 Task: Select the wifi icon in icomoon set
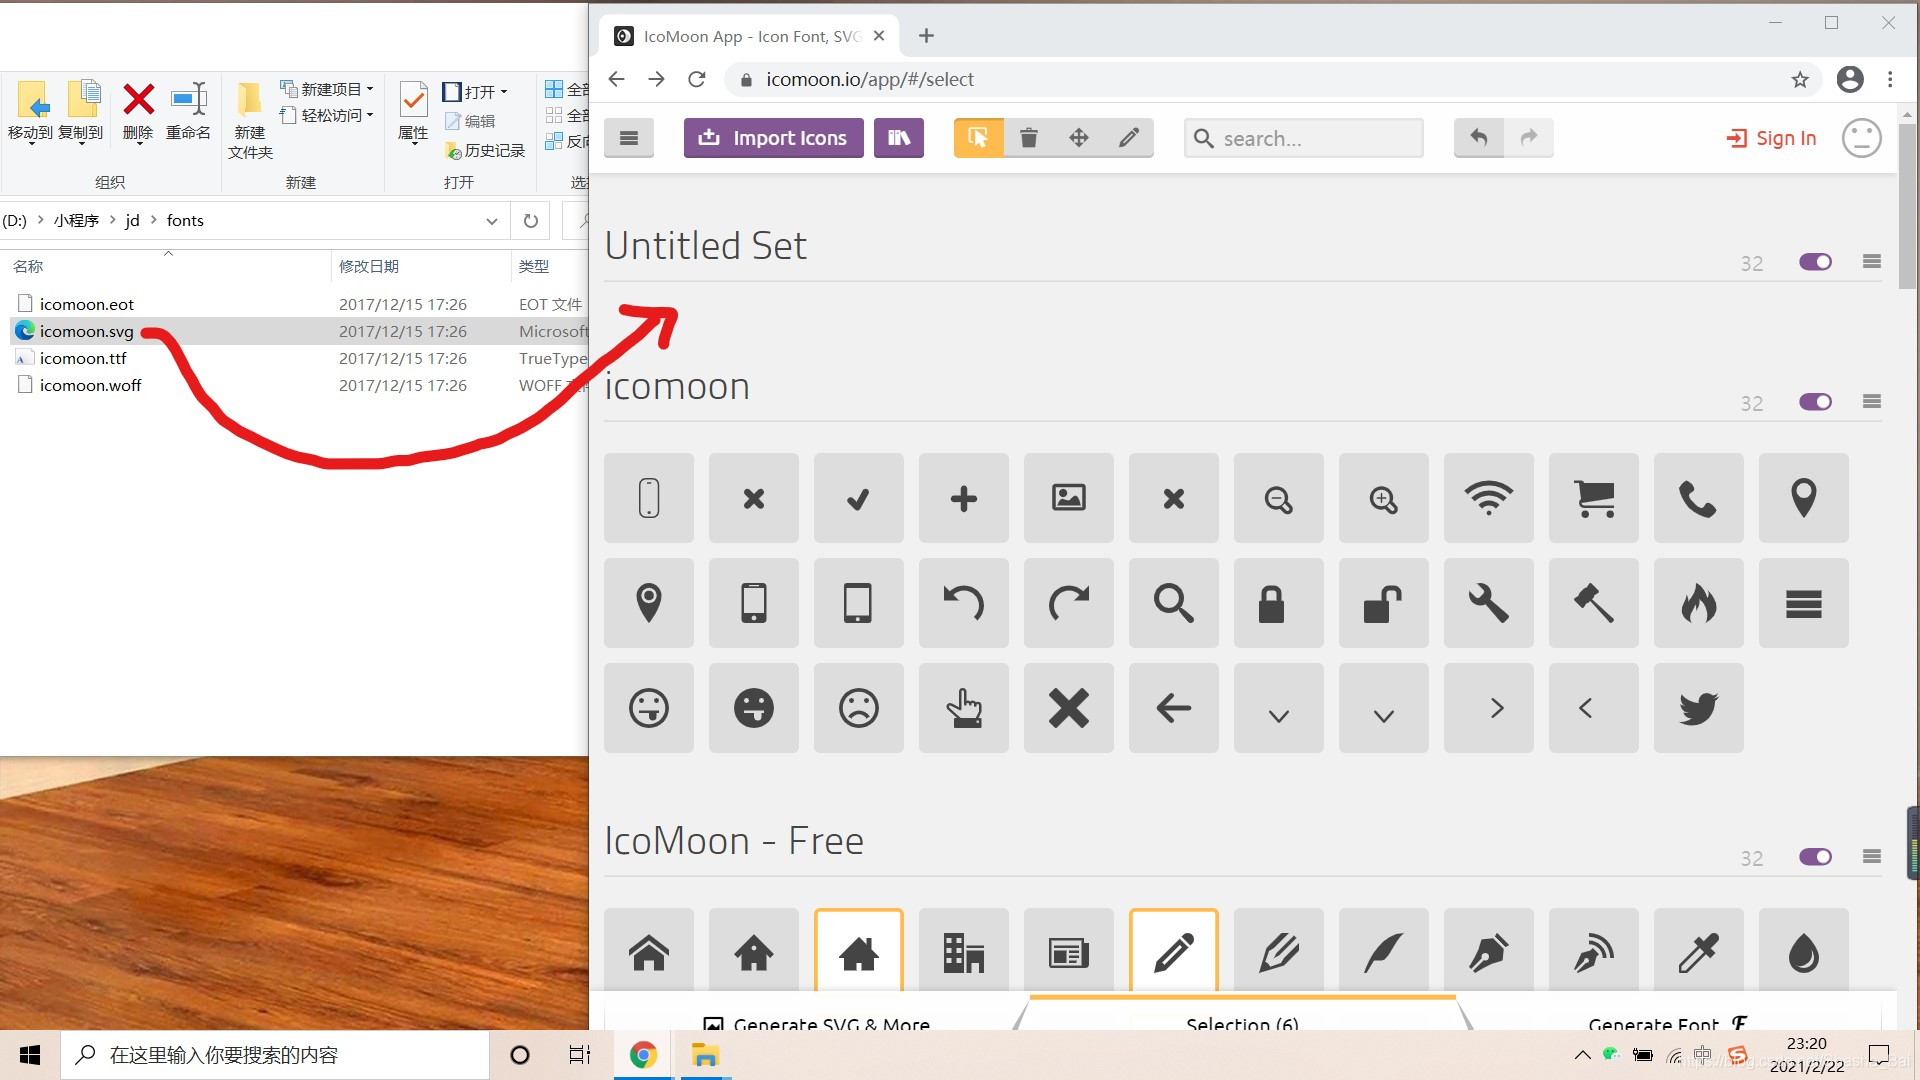coord(1488,498)
